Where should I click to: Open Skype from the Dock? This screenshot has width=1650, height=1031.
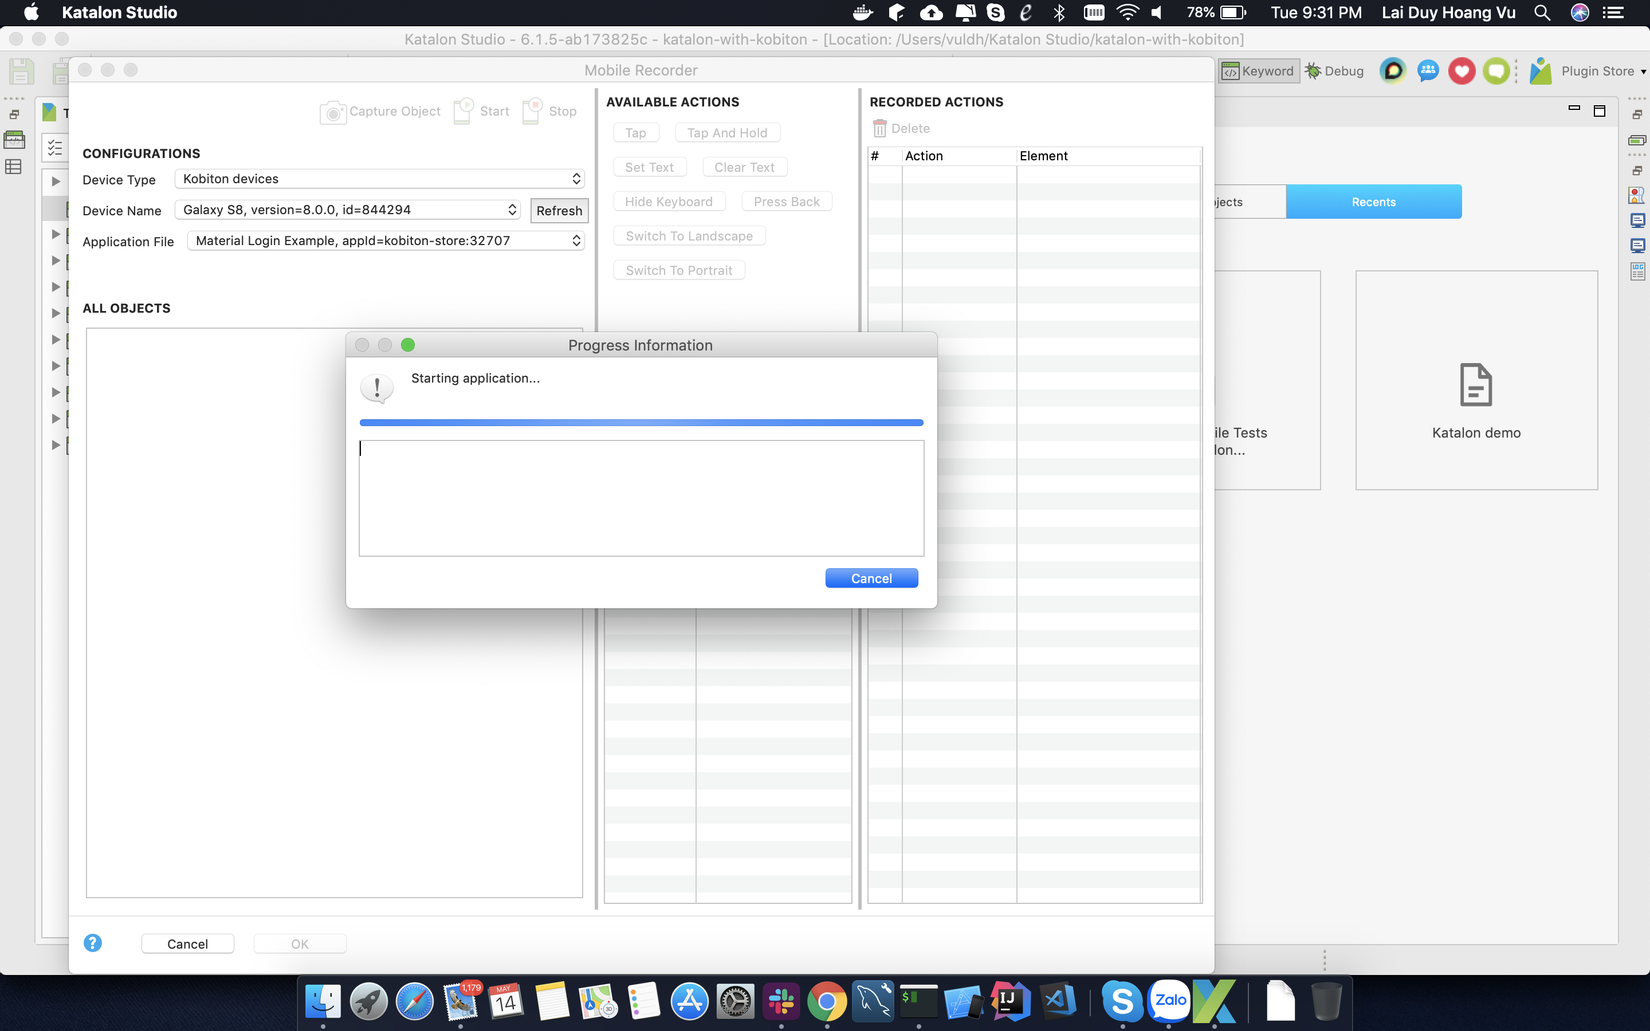click(x=1122, y=1001)
